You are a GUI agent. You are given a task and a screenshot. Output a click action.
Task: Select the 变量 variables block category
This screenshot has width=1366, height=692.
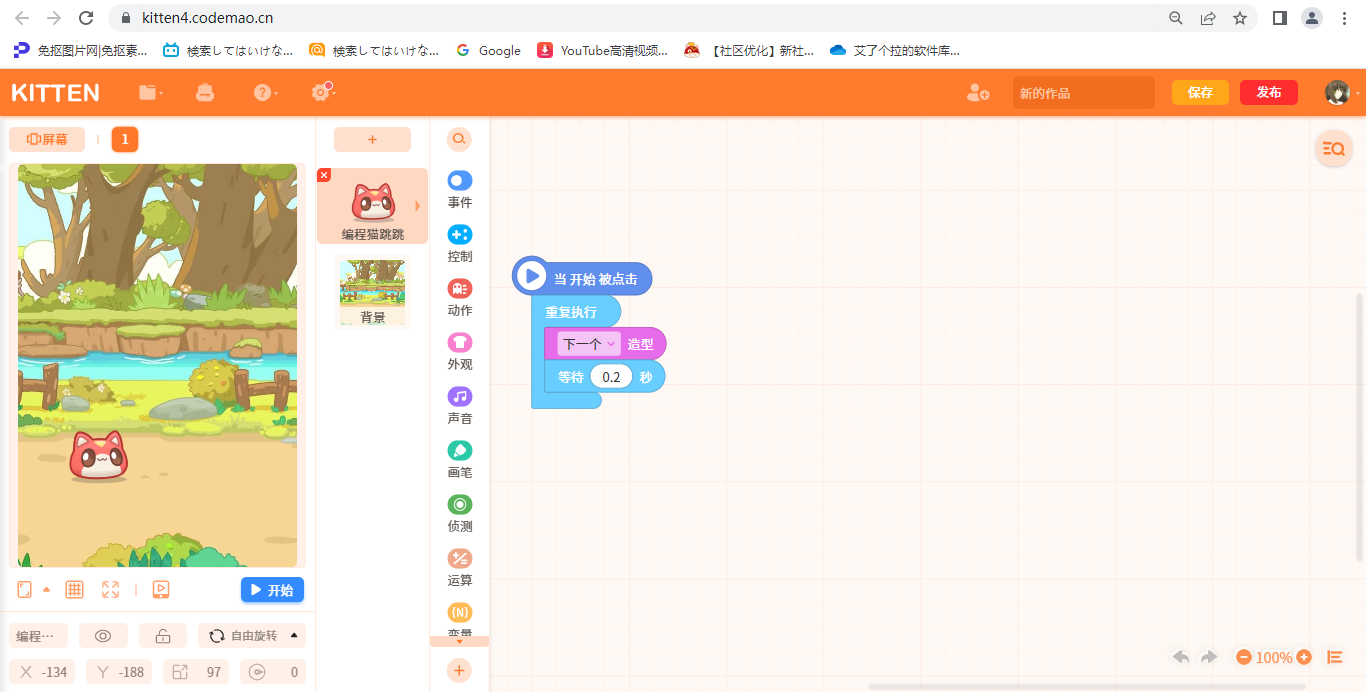[459, 619]
